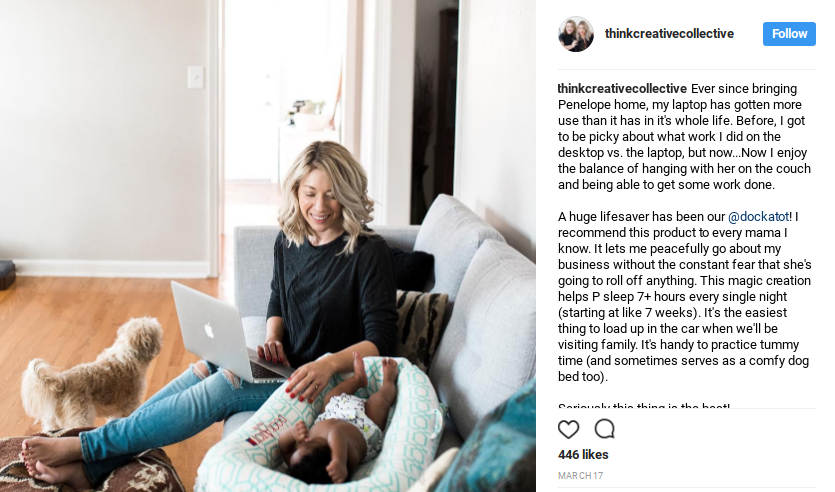Select the bold thinkcreativecollective name in the caption
Viewport: 835px width, 492px height.
622,88
